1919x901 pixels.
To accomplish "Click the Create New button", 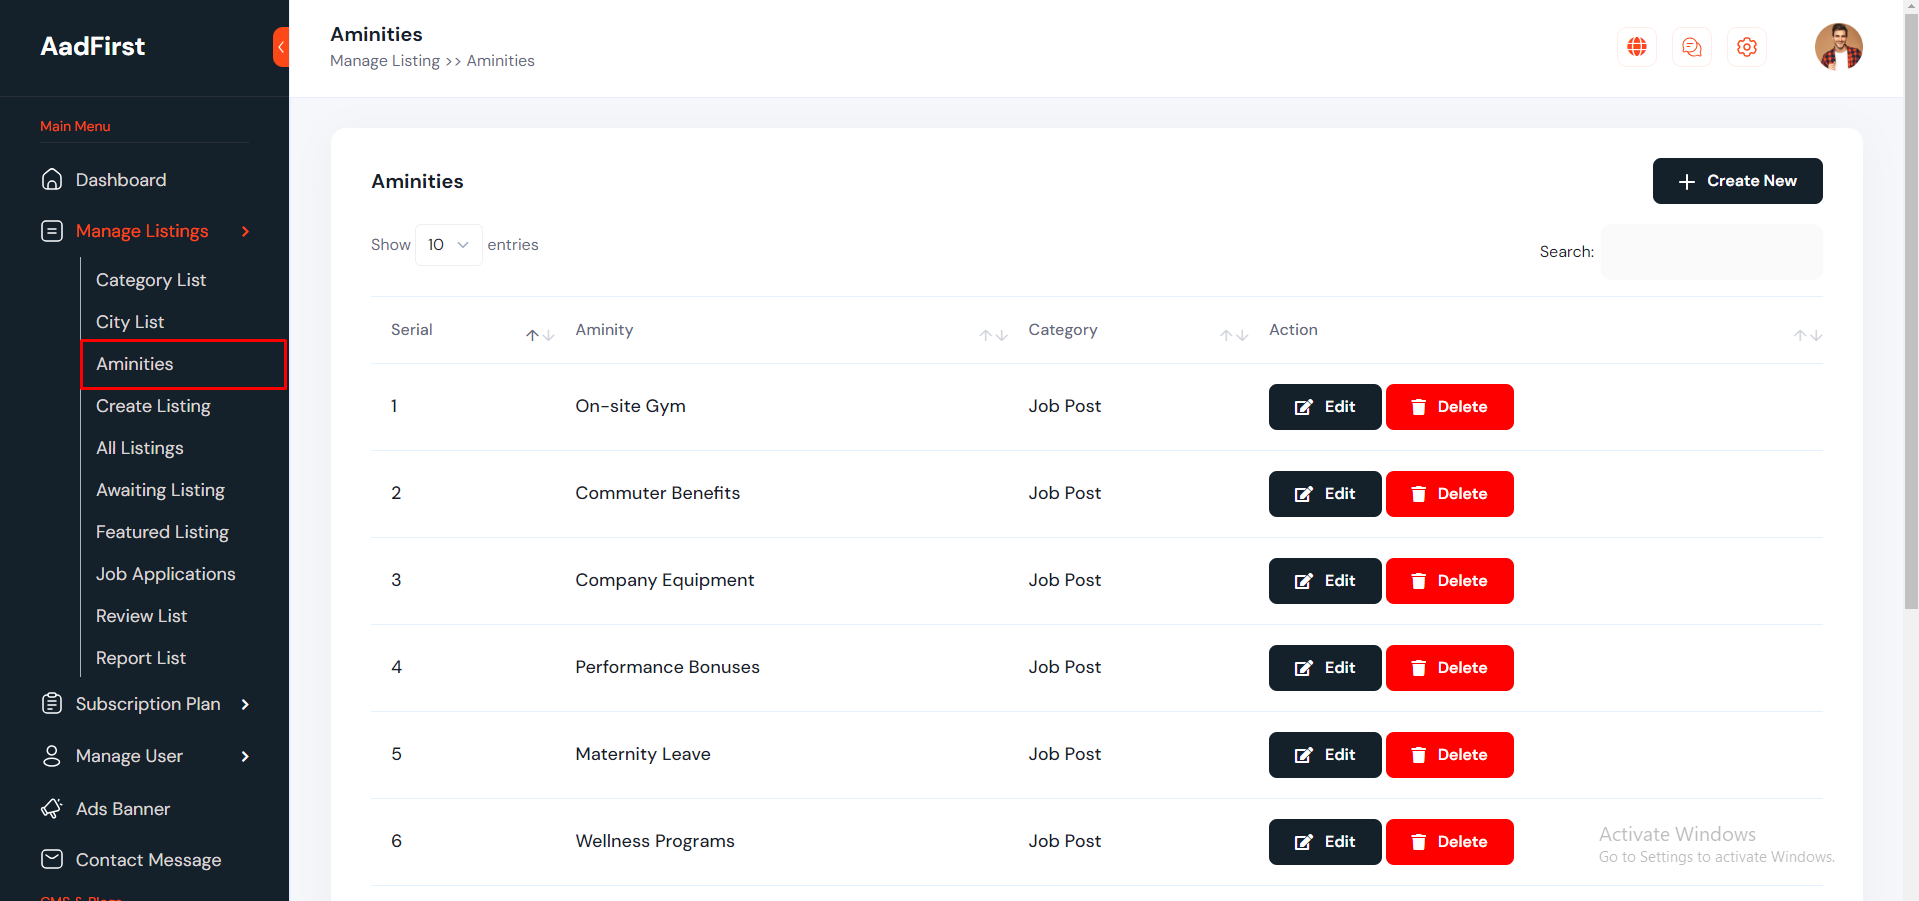I will pos(1737,181).
